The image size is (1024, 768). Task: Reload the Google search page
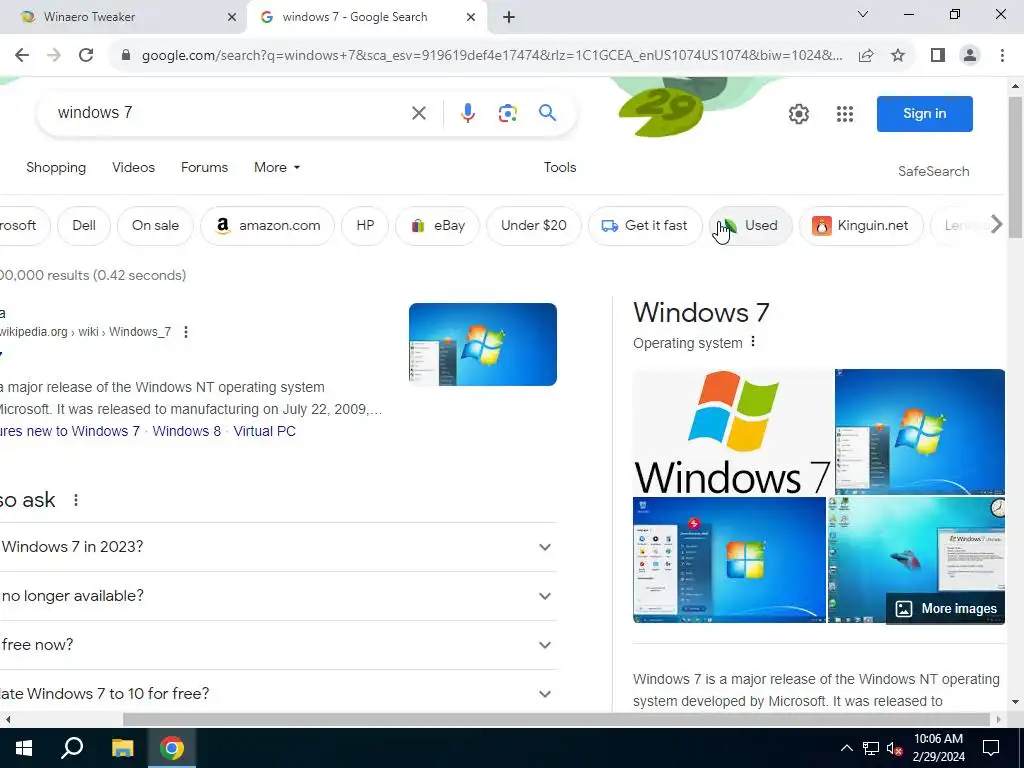pos(86,56)
